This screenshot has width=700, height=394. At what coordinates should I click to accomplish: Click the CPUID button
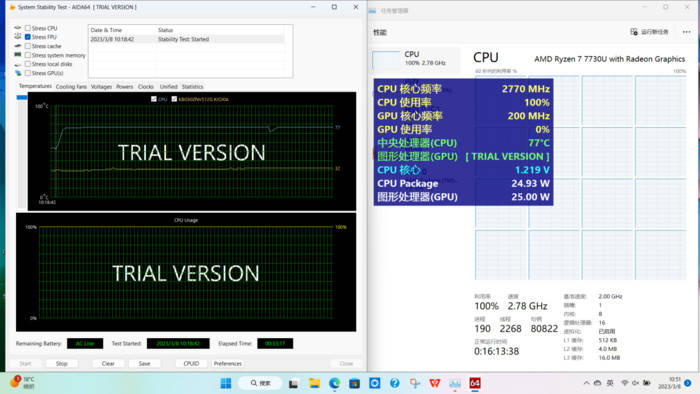(191, 364)
